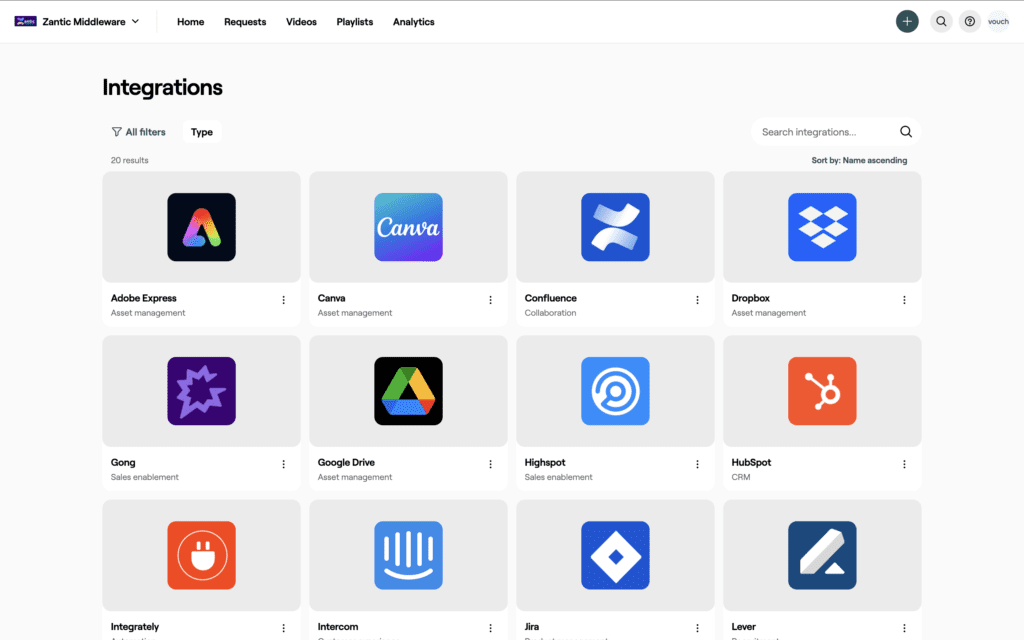Click 'Asset management' label under Adobe Express

148,313
